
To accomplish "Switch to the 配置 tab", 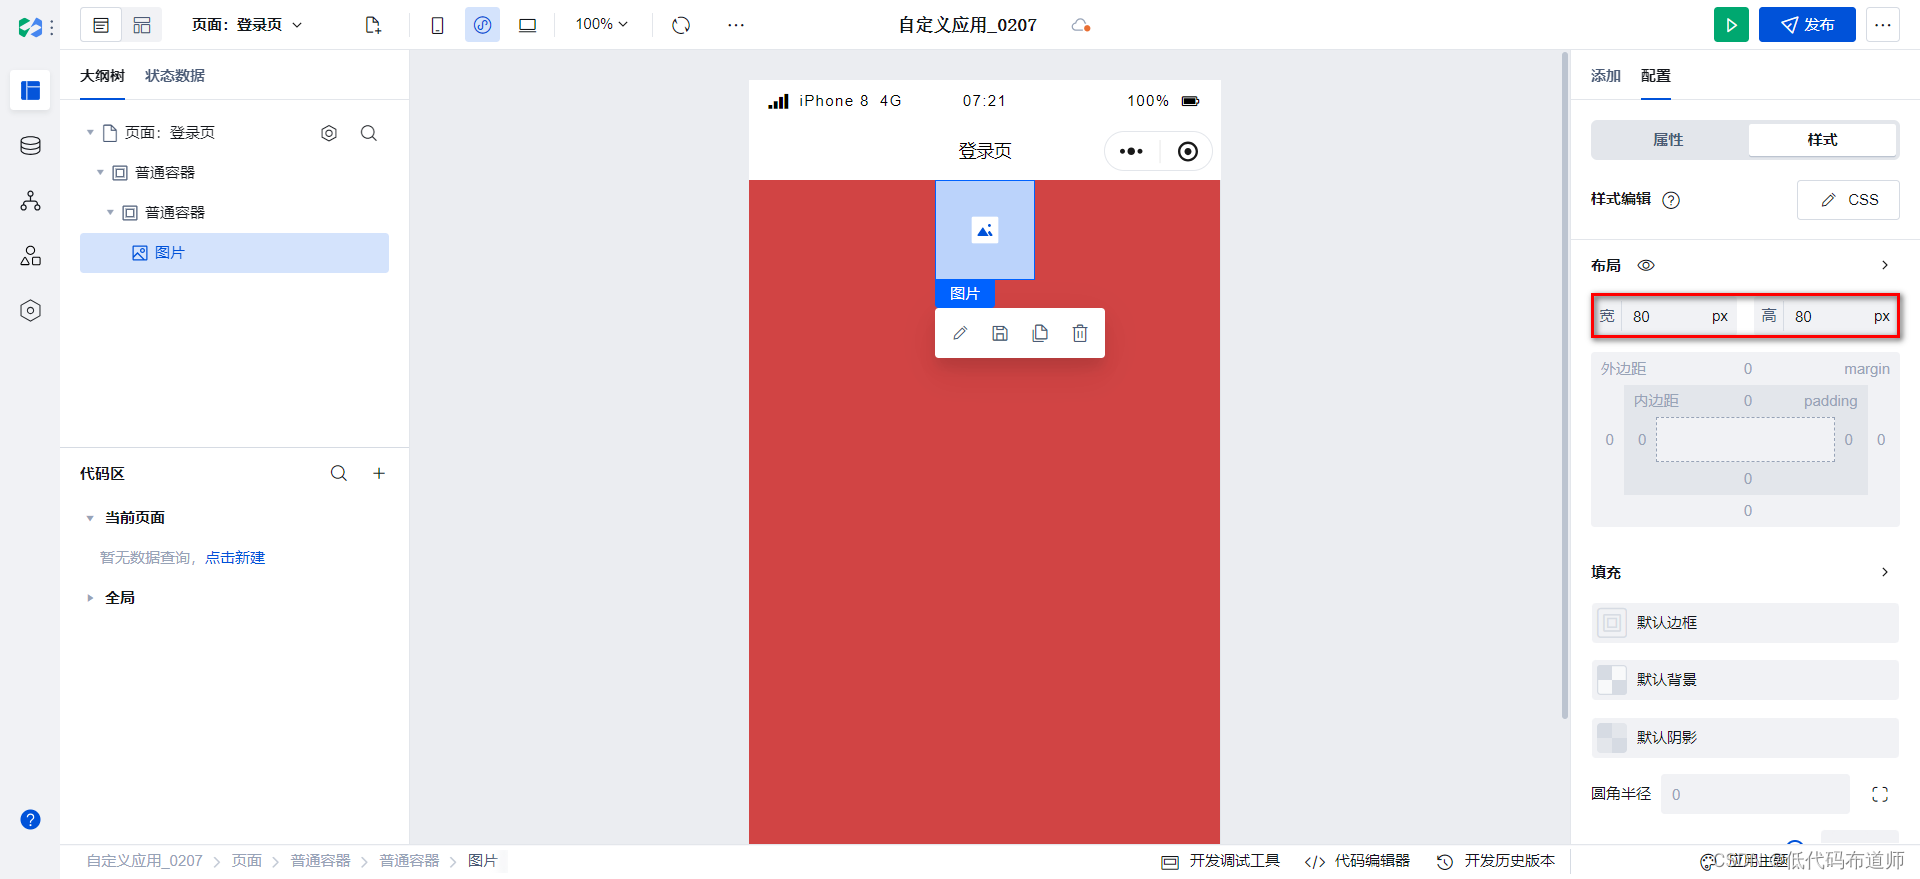I will tap(1656, 76).
